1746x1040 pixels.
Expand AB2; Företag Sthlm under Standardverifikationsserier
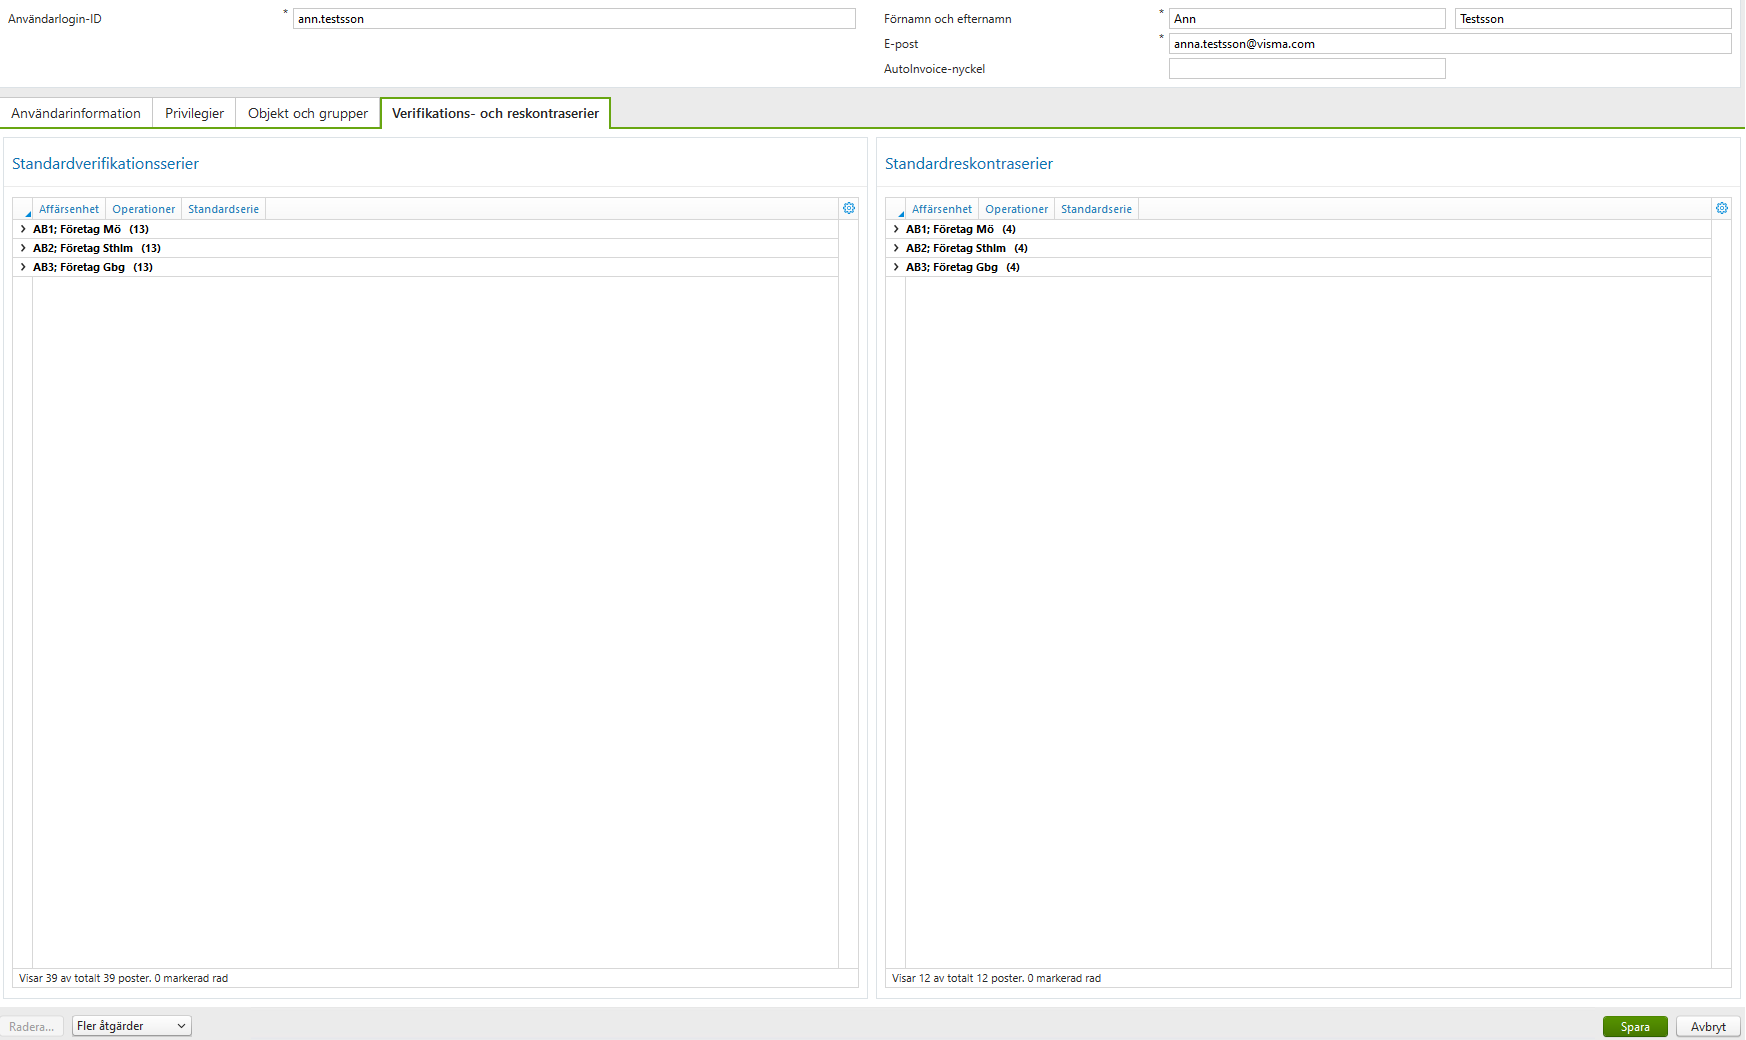pyautogui.click(x=22, y=247)
